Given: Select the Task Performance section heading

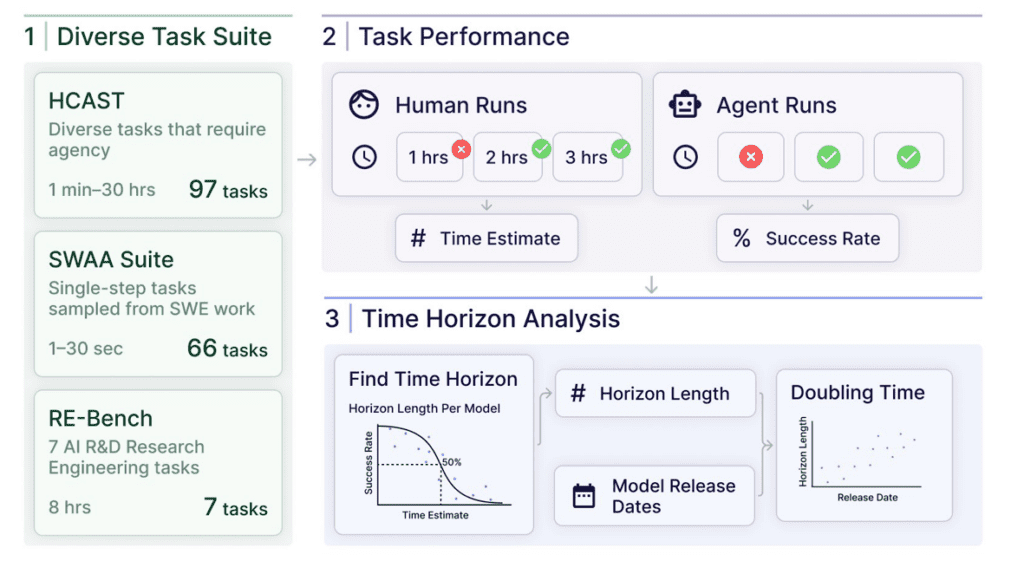Looking at the screenshot, I should point(464,38).
